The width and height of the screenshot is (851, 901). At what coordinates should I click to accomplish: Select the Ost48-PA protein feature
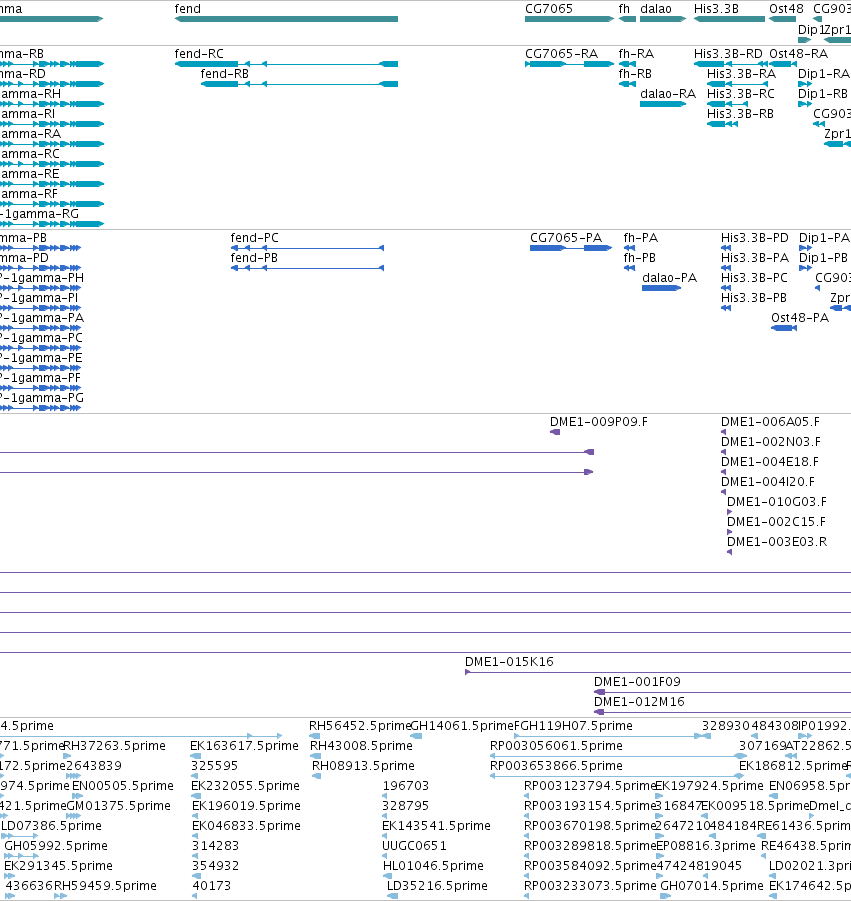[784, 328]
